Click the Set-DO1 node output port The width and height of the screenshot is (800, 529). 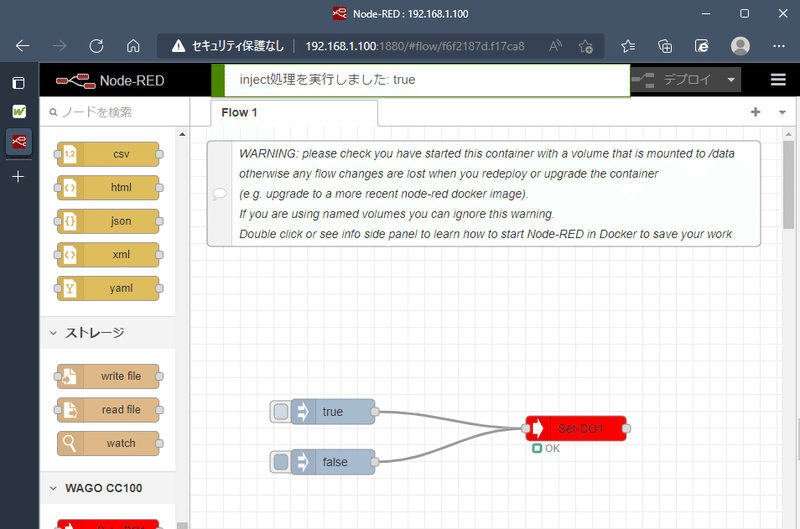click(x=627, y=429)
